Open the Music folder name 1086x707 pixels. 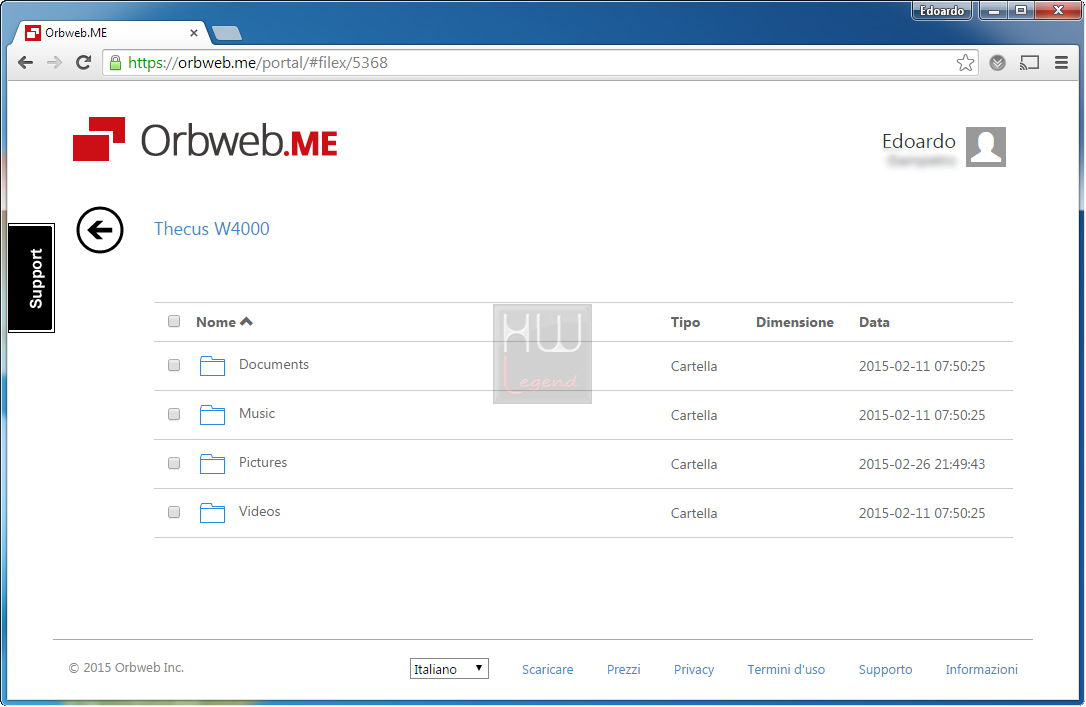pos(257,413)
